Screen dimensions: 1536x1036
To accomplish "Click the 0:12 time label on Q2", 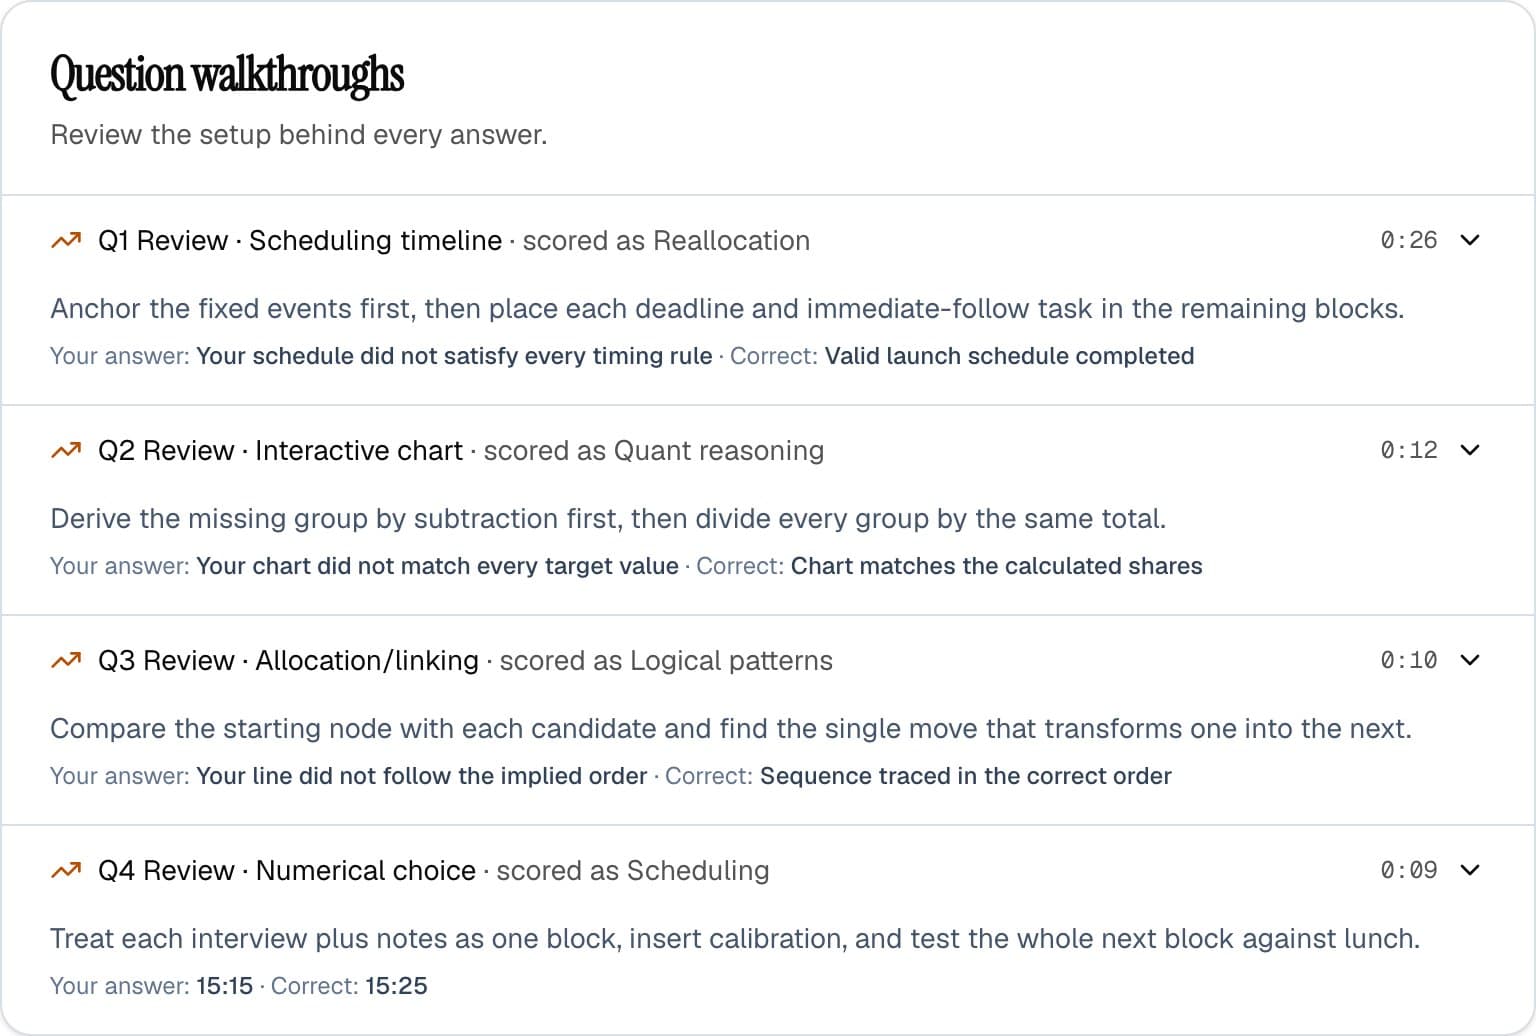I will tap(1409, 450).
